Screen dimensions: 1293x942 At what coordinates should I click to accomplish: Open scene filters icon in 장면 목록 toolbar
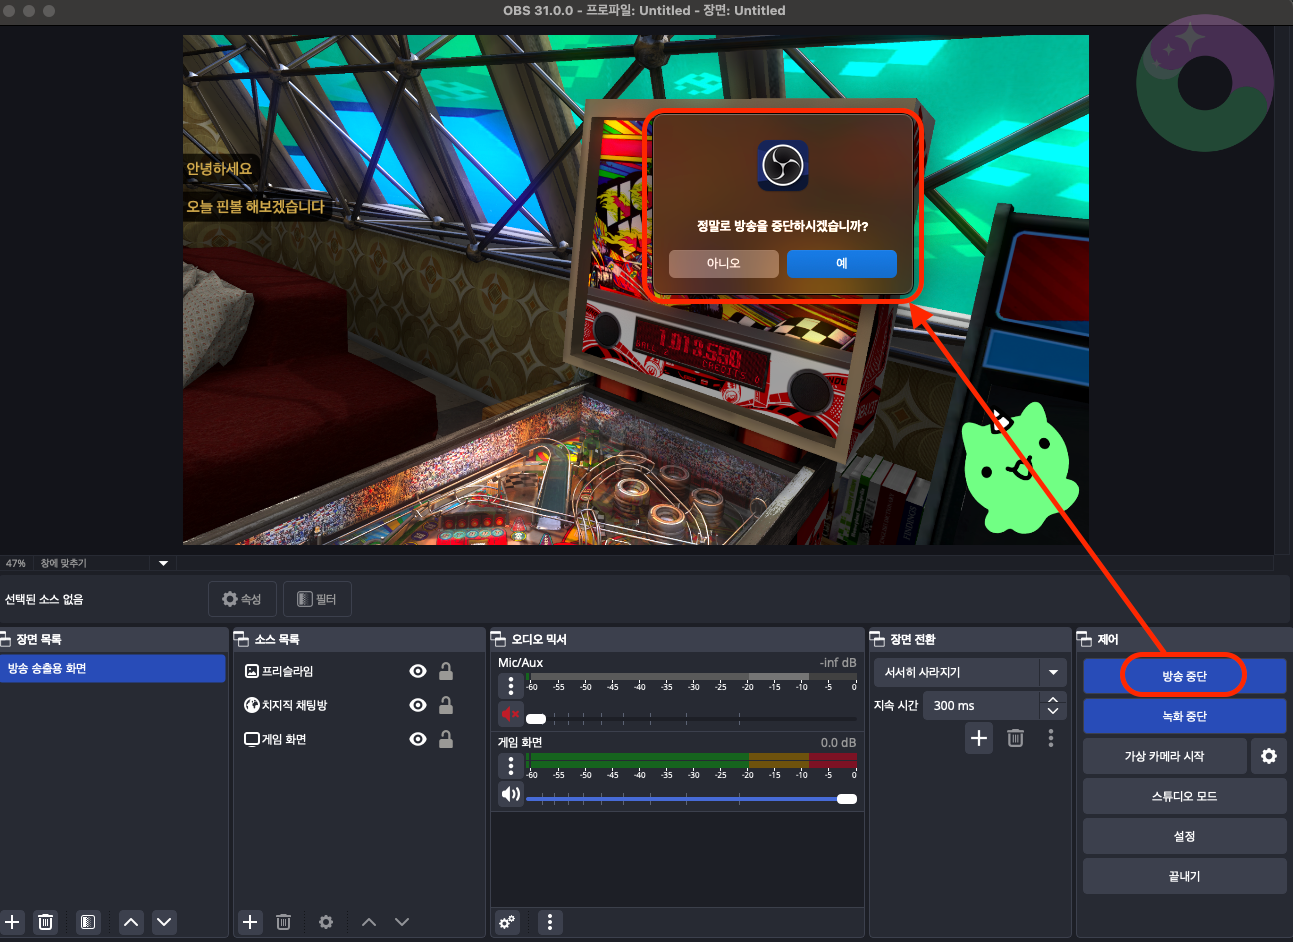click(x=88, y=922)
